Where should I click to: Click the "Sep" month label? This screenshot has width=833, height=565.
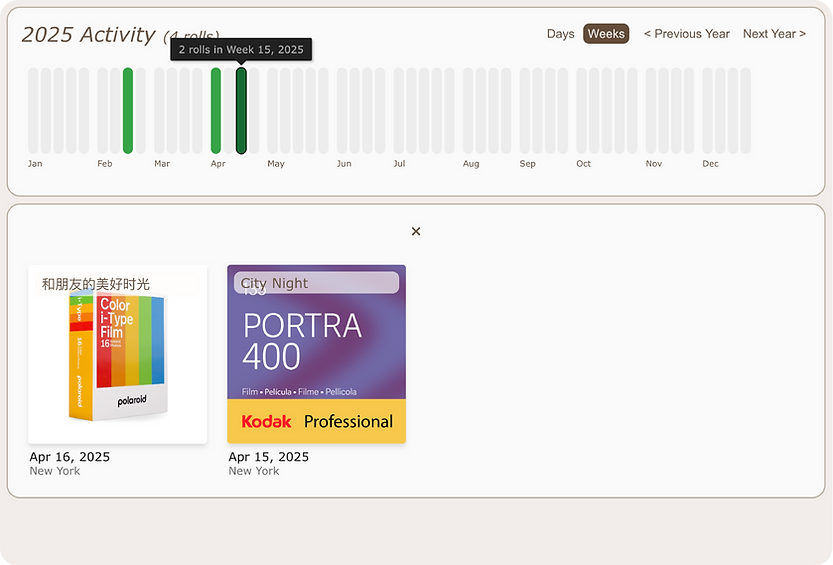tap(528, 164)
